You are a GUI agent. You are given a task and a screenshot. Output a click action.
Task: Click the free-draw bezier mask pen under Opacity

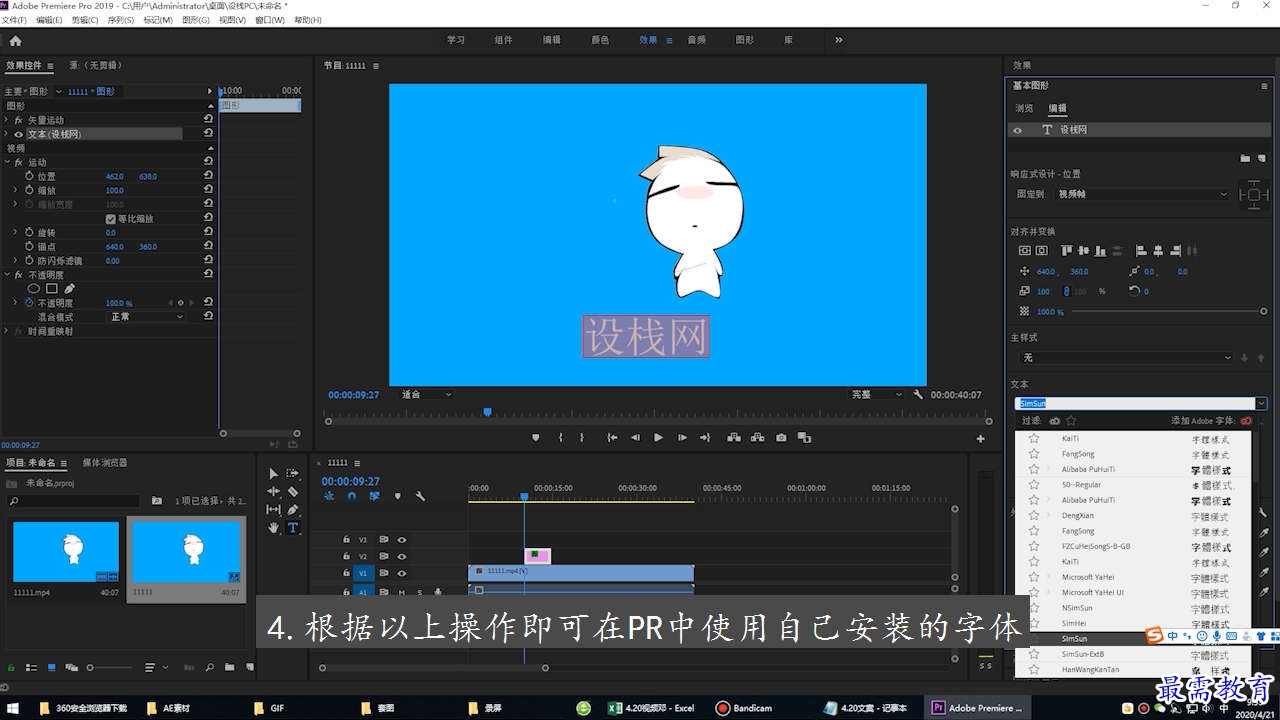70,289
